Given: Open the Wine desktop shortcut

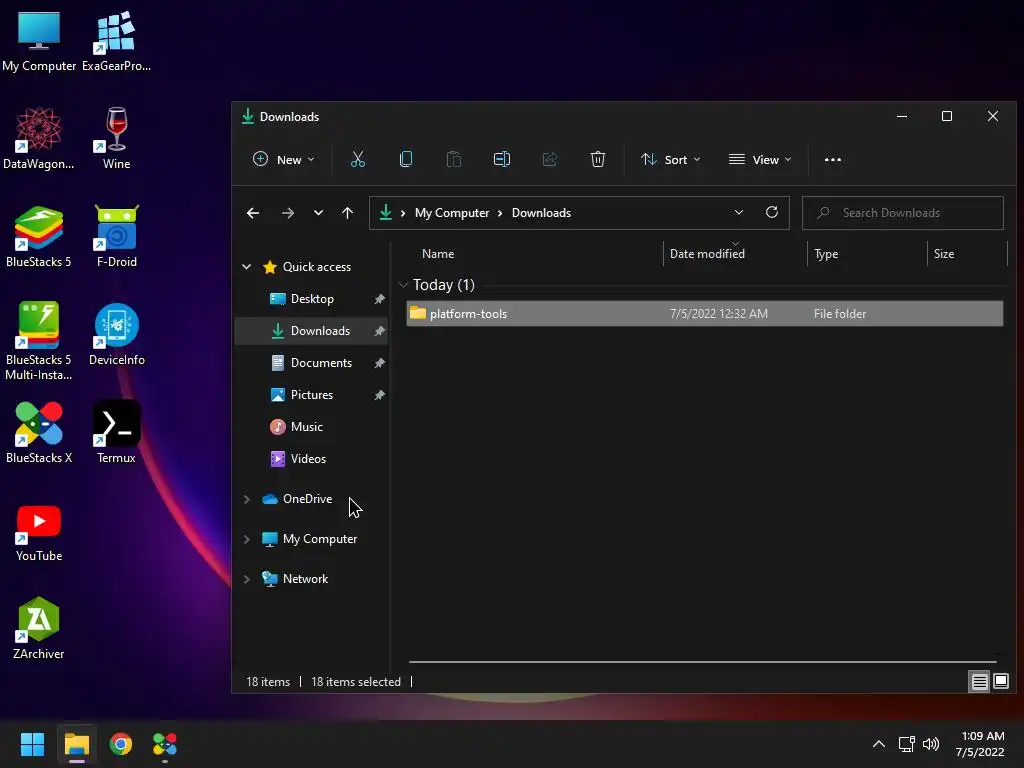Looking at the screenshot, I should [x=116, y=138].
